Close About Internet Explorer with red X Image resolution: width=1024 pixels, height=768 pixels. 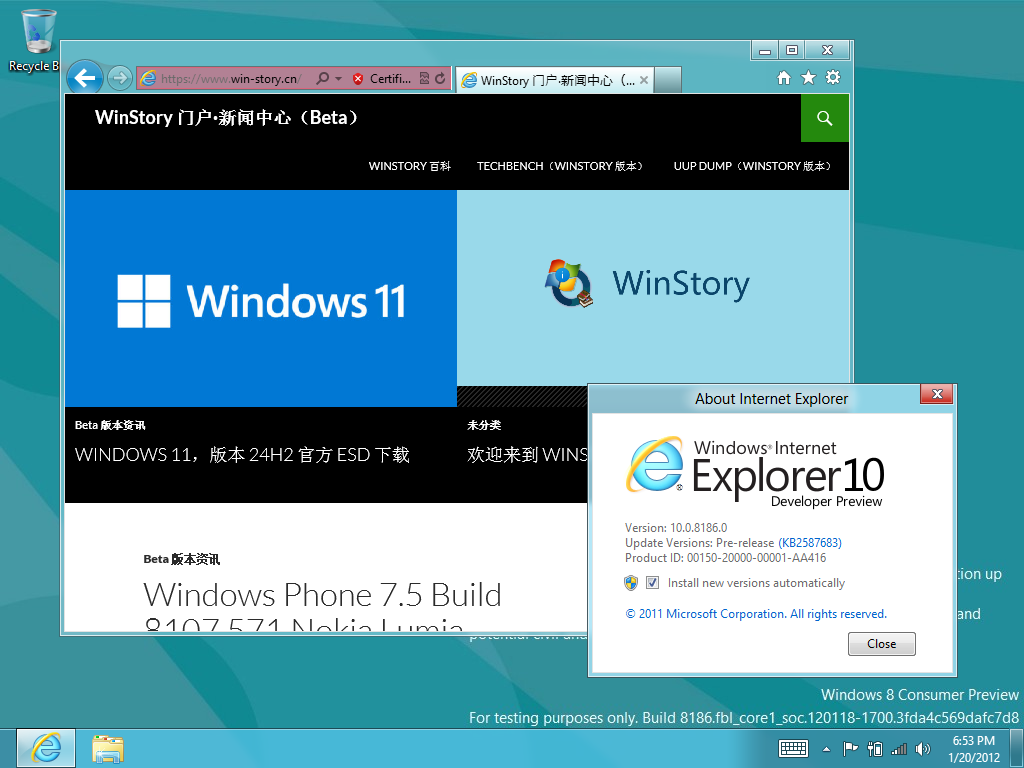[x=937, y=394]
